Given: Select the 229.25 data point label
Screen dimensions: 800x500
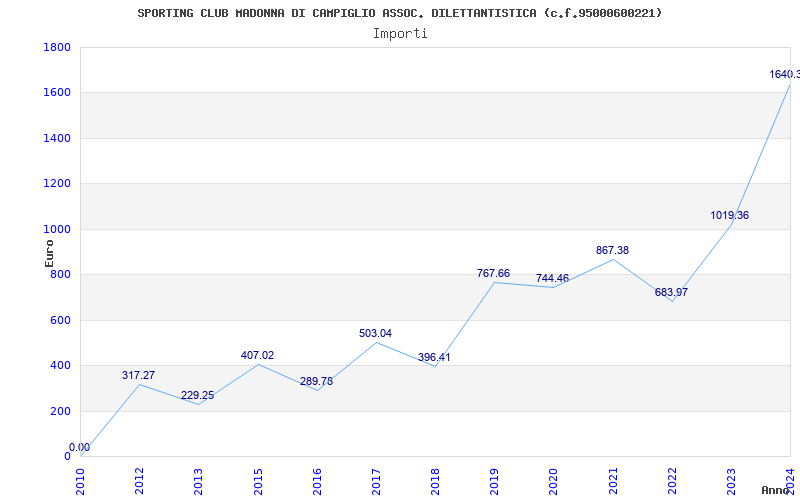Looking at the screenshot, I should [x=197, y=395].
